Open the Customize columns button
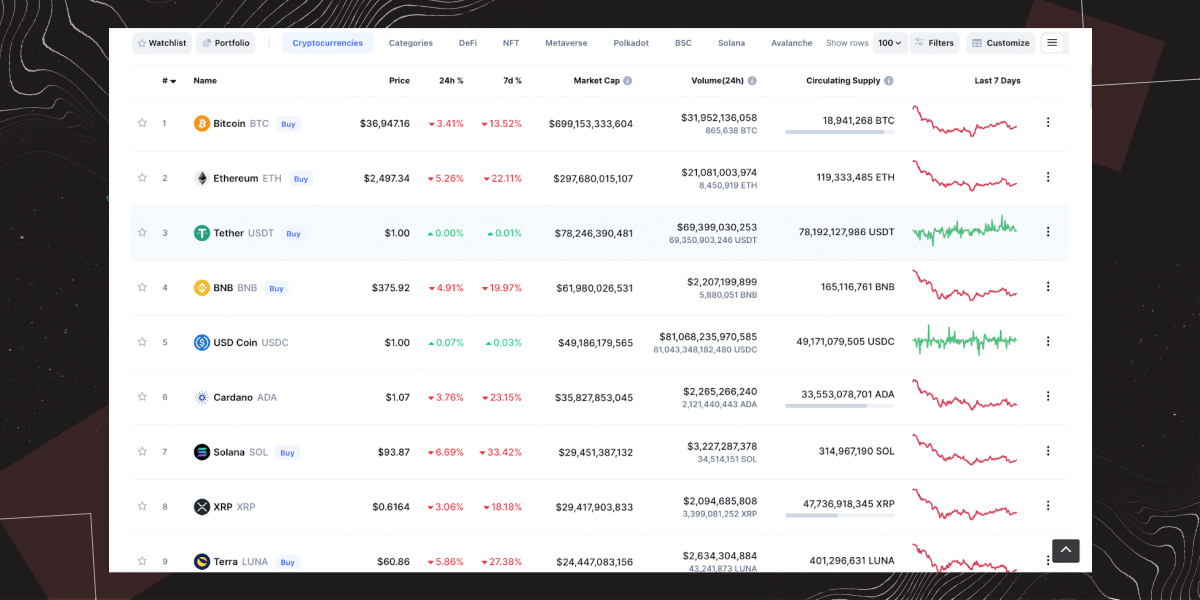This screenshot has height=600, width=1200. pyautogui.click(x=1001, y=43)
